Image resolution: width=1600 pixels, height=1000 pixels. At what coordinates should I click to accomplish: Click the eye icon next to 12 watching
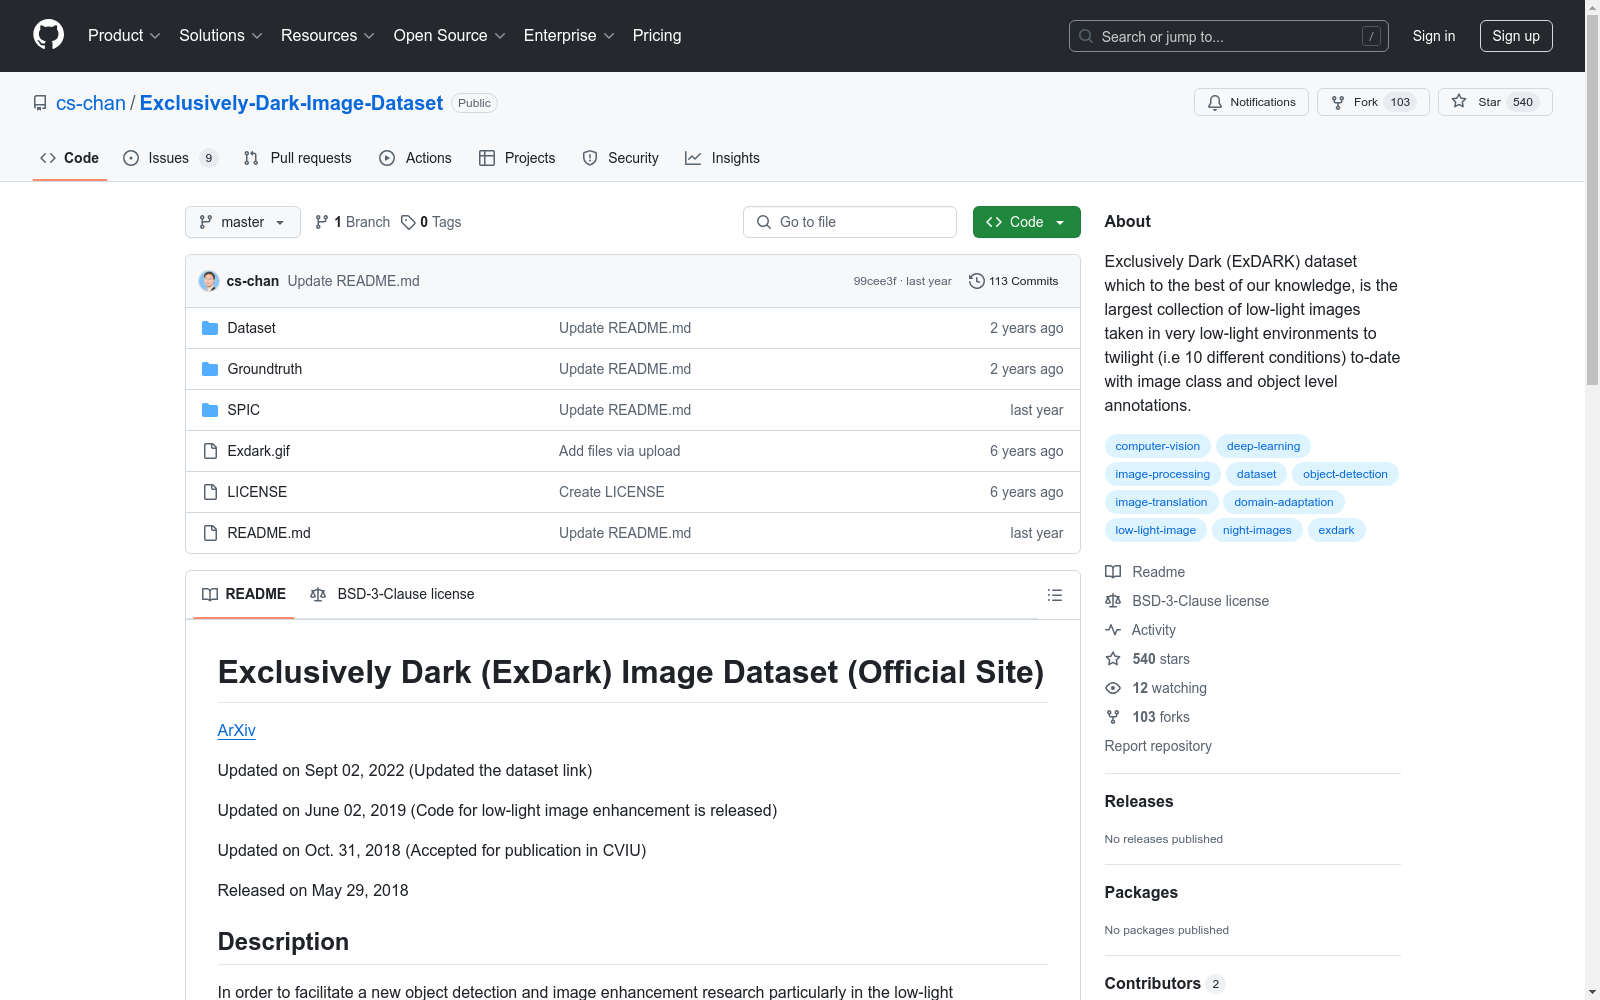[1113, 688]
